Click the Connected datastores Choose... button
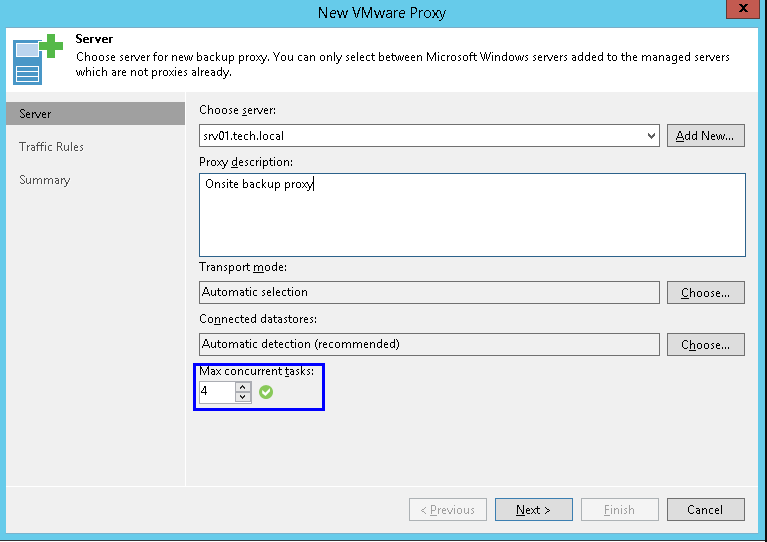Image resolution: width=767 pixels, height=542 pixels. 705,344
